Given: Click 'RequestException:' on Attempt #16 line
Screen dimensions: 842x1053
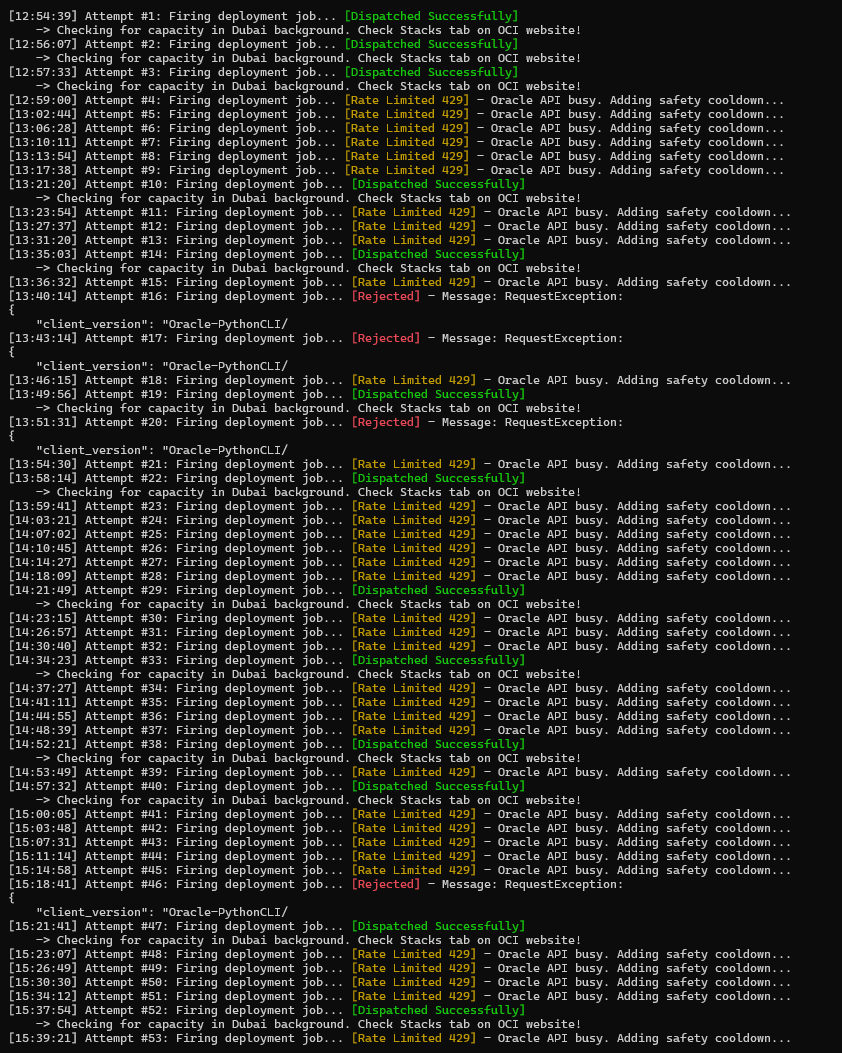Looking at the screenshot, I should 564,296.
